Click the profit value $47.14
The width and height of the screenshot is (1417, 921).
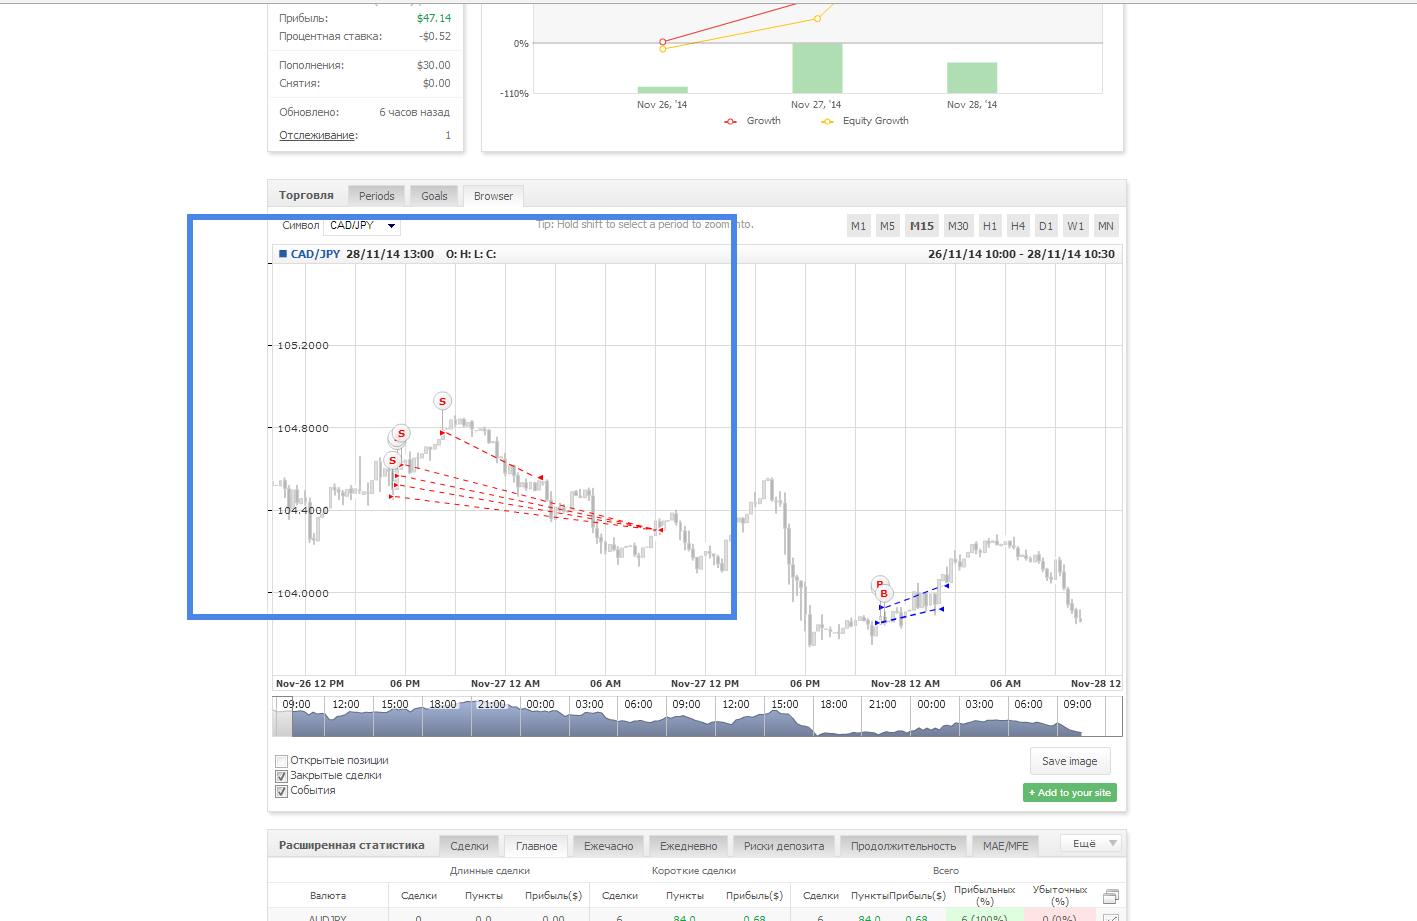pyautogui.click(x=434, y=18)
